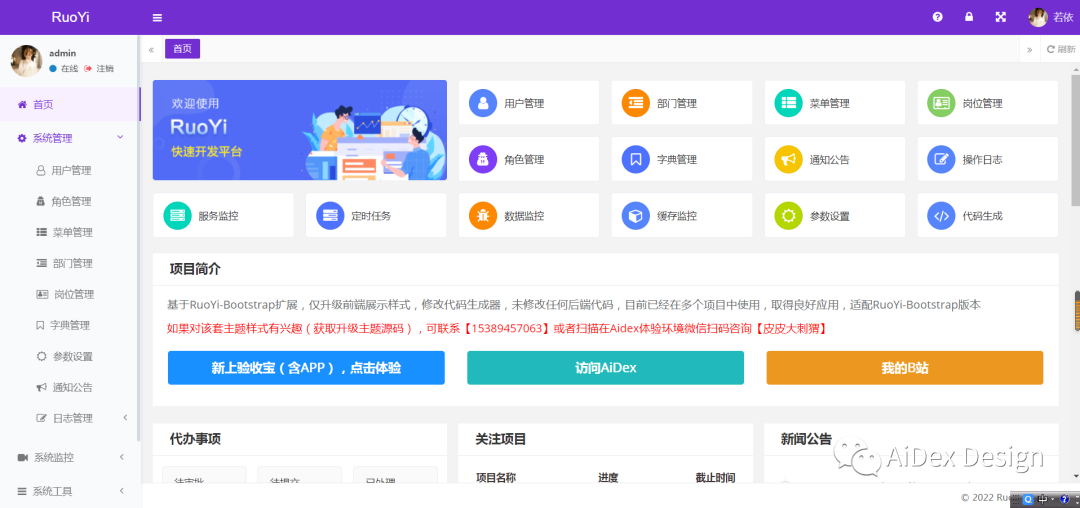1080x508 pixels.
Task: Open 角色管理 in the sidebar
Action: point(70,202)
